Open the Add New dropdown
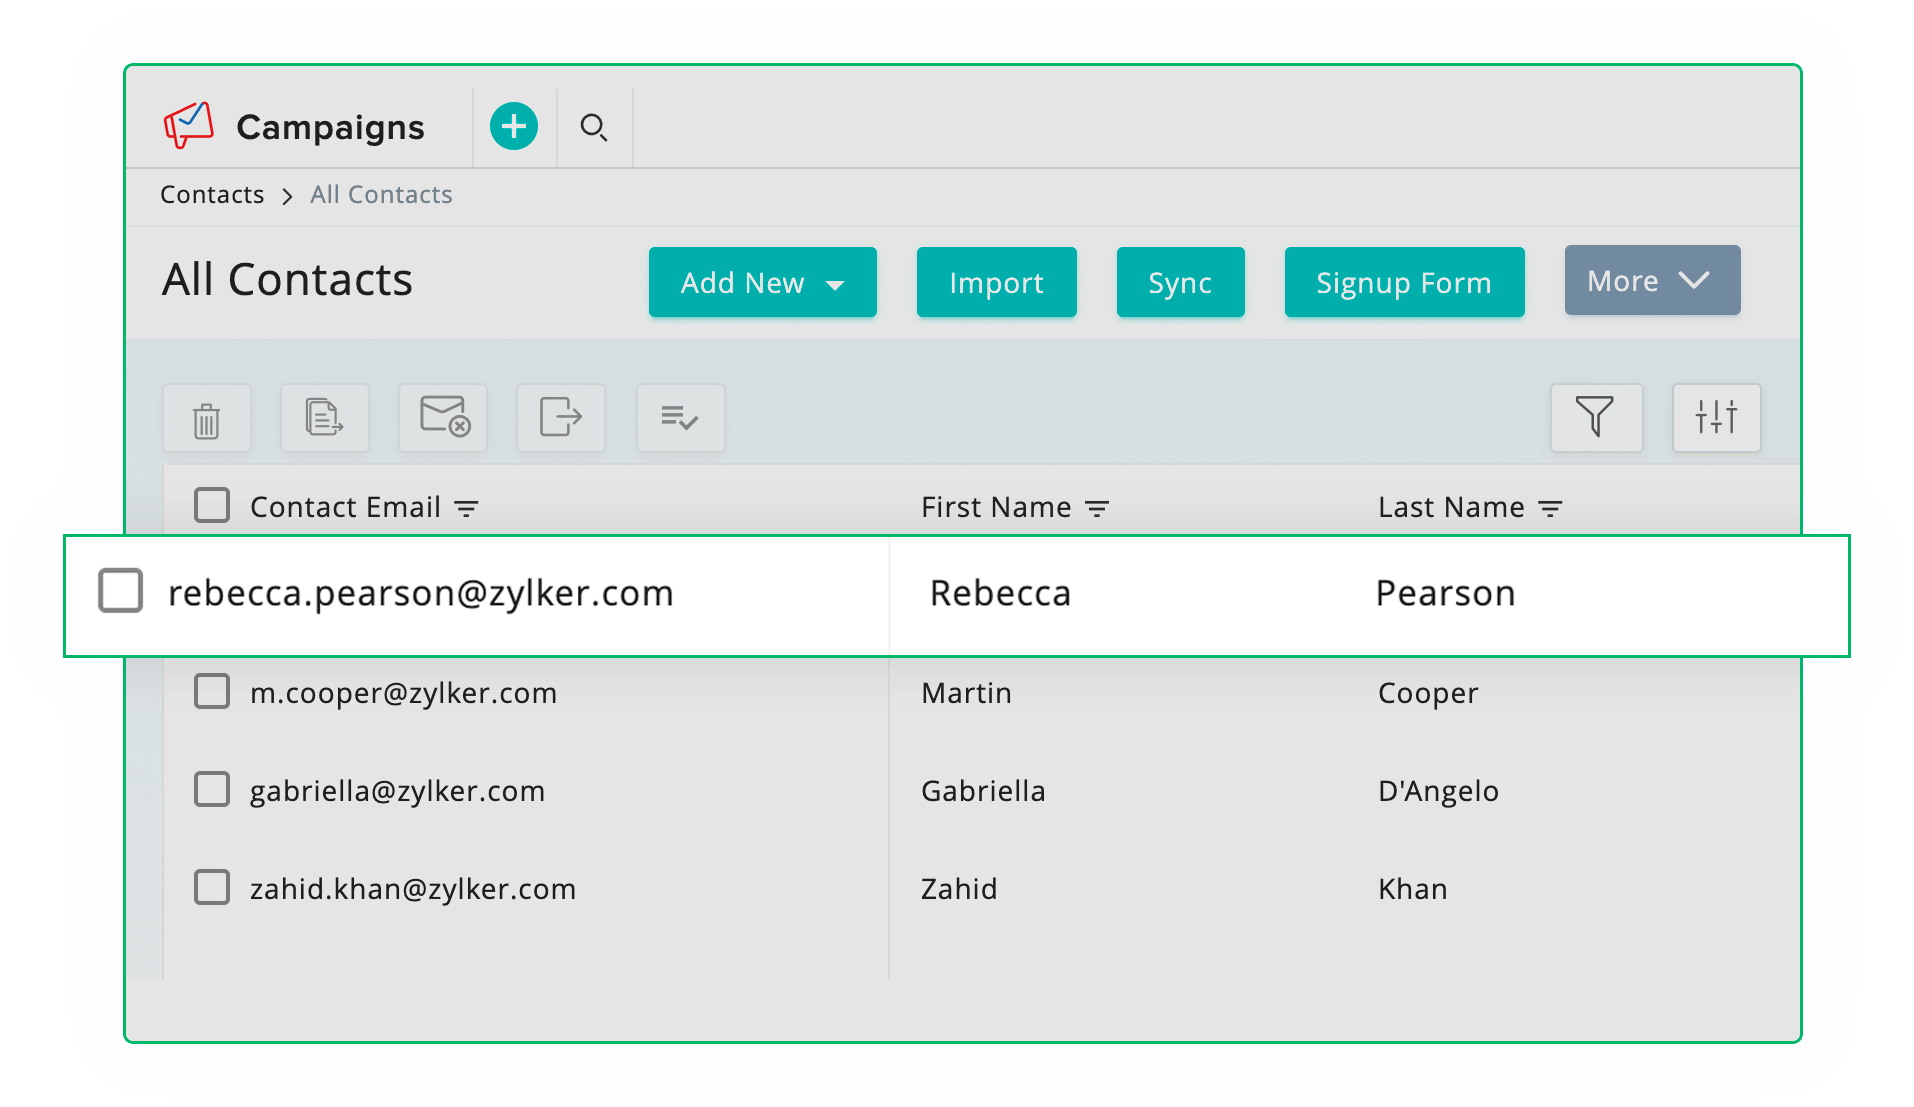Screen dimensions: 1914x1107 click(763, 282)
